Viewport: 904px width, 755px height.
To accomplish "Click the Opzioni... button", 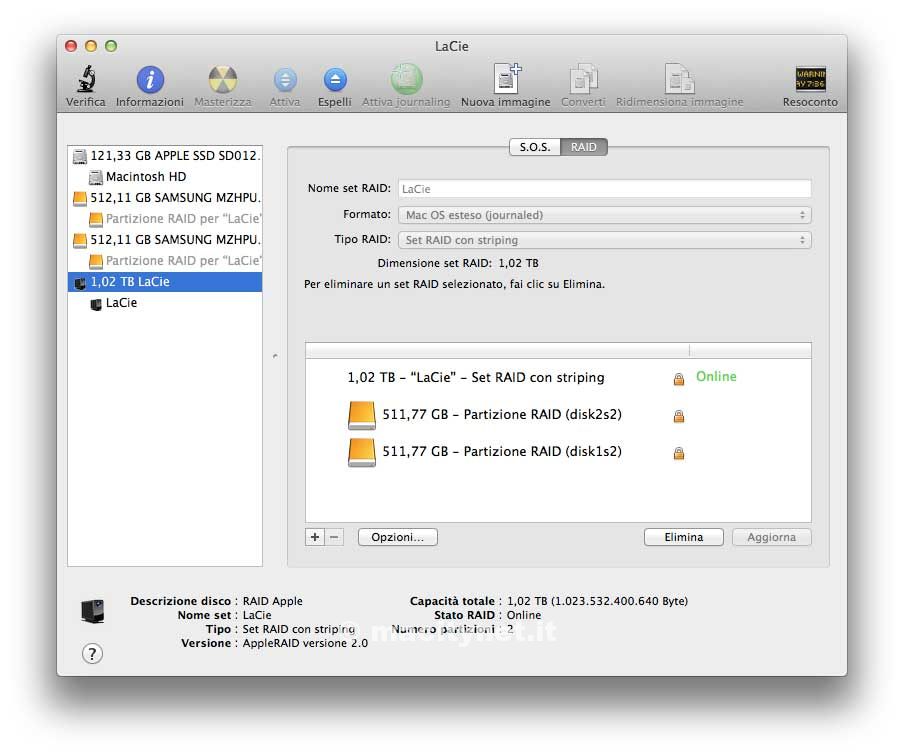I will [x=397, y=537].
